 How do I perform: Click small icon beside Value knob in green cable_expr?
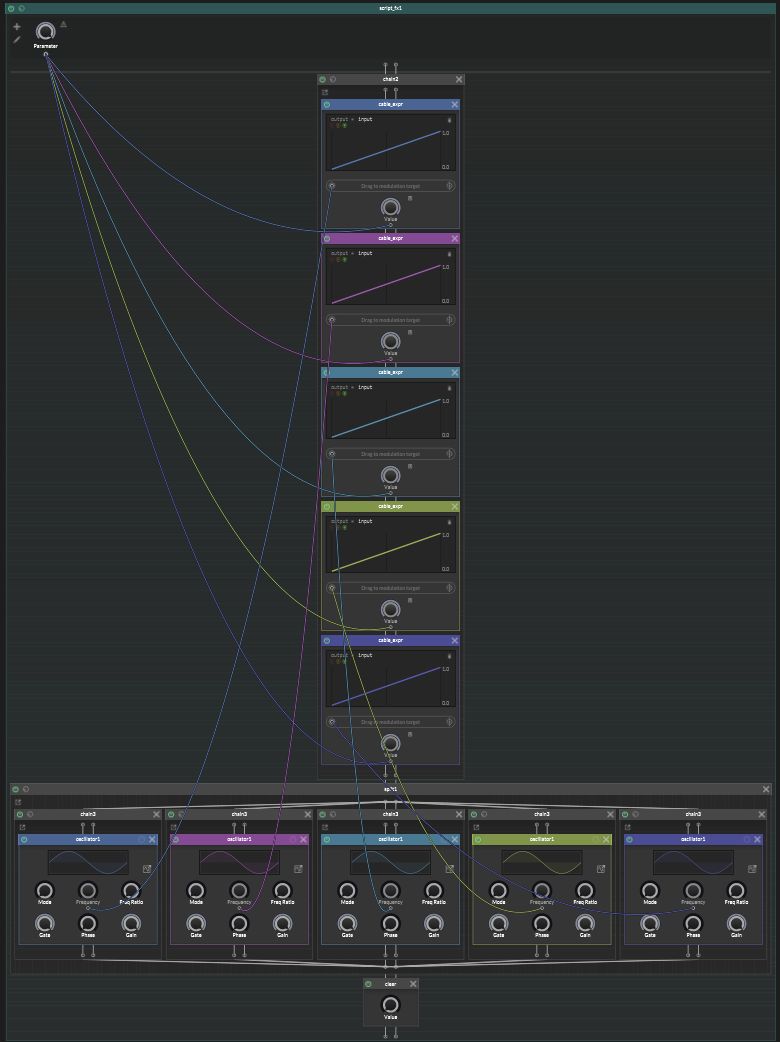410,600
